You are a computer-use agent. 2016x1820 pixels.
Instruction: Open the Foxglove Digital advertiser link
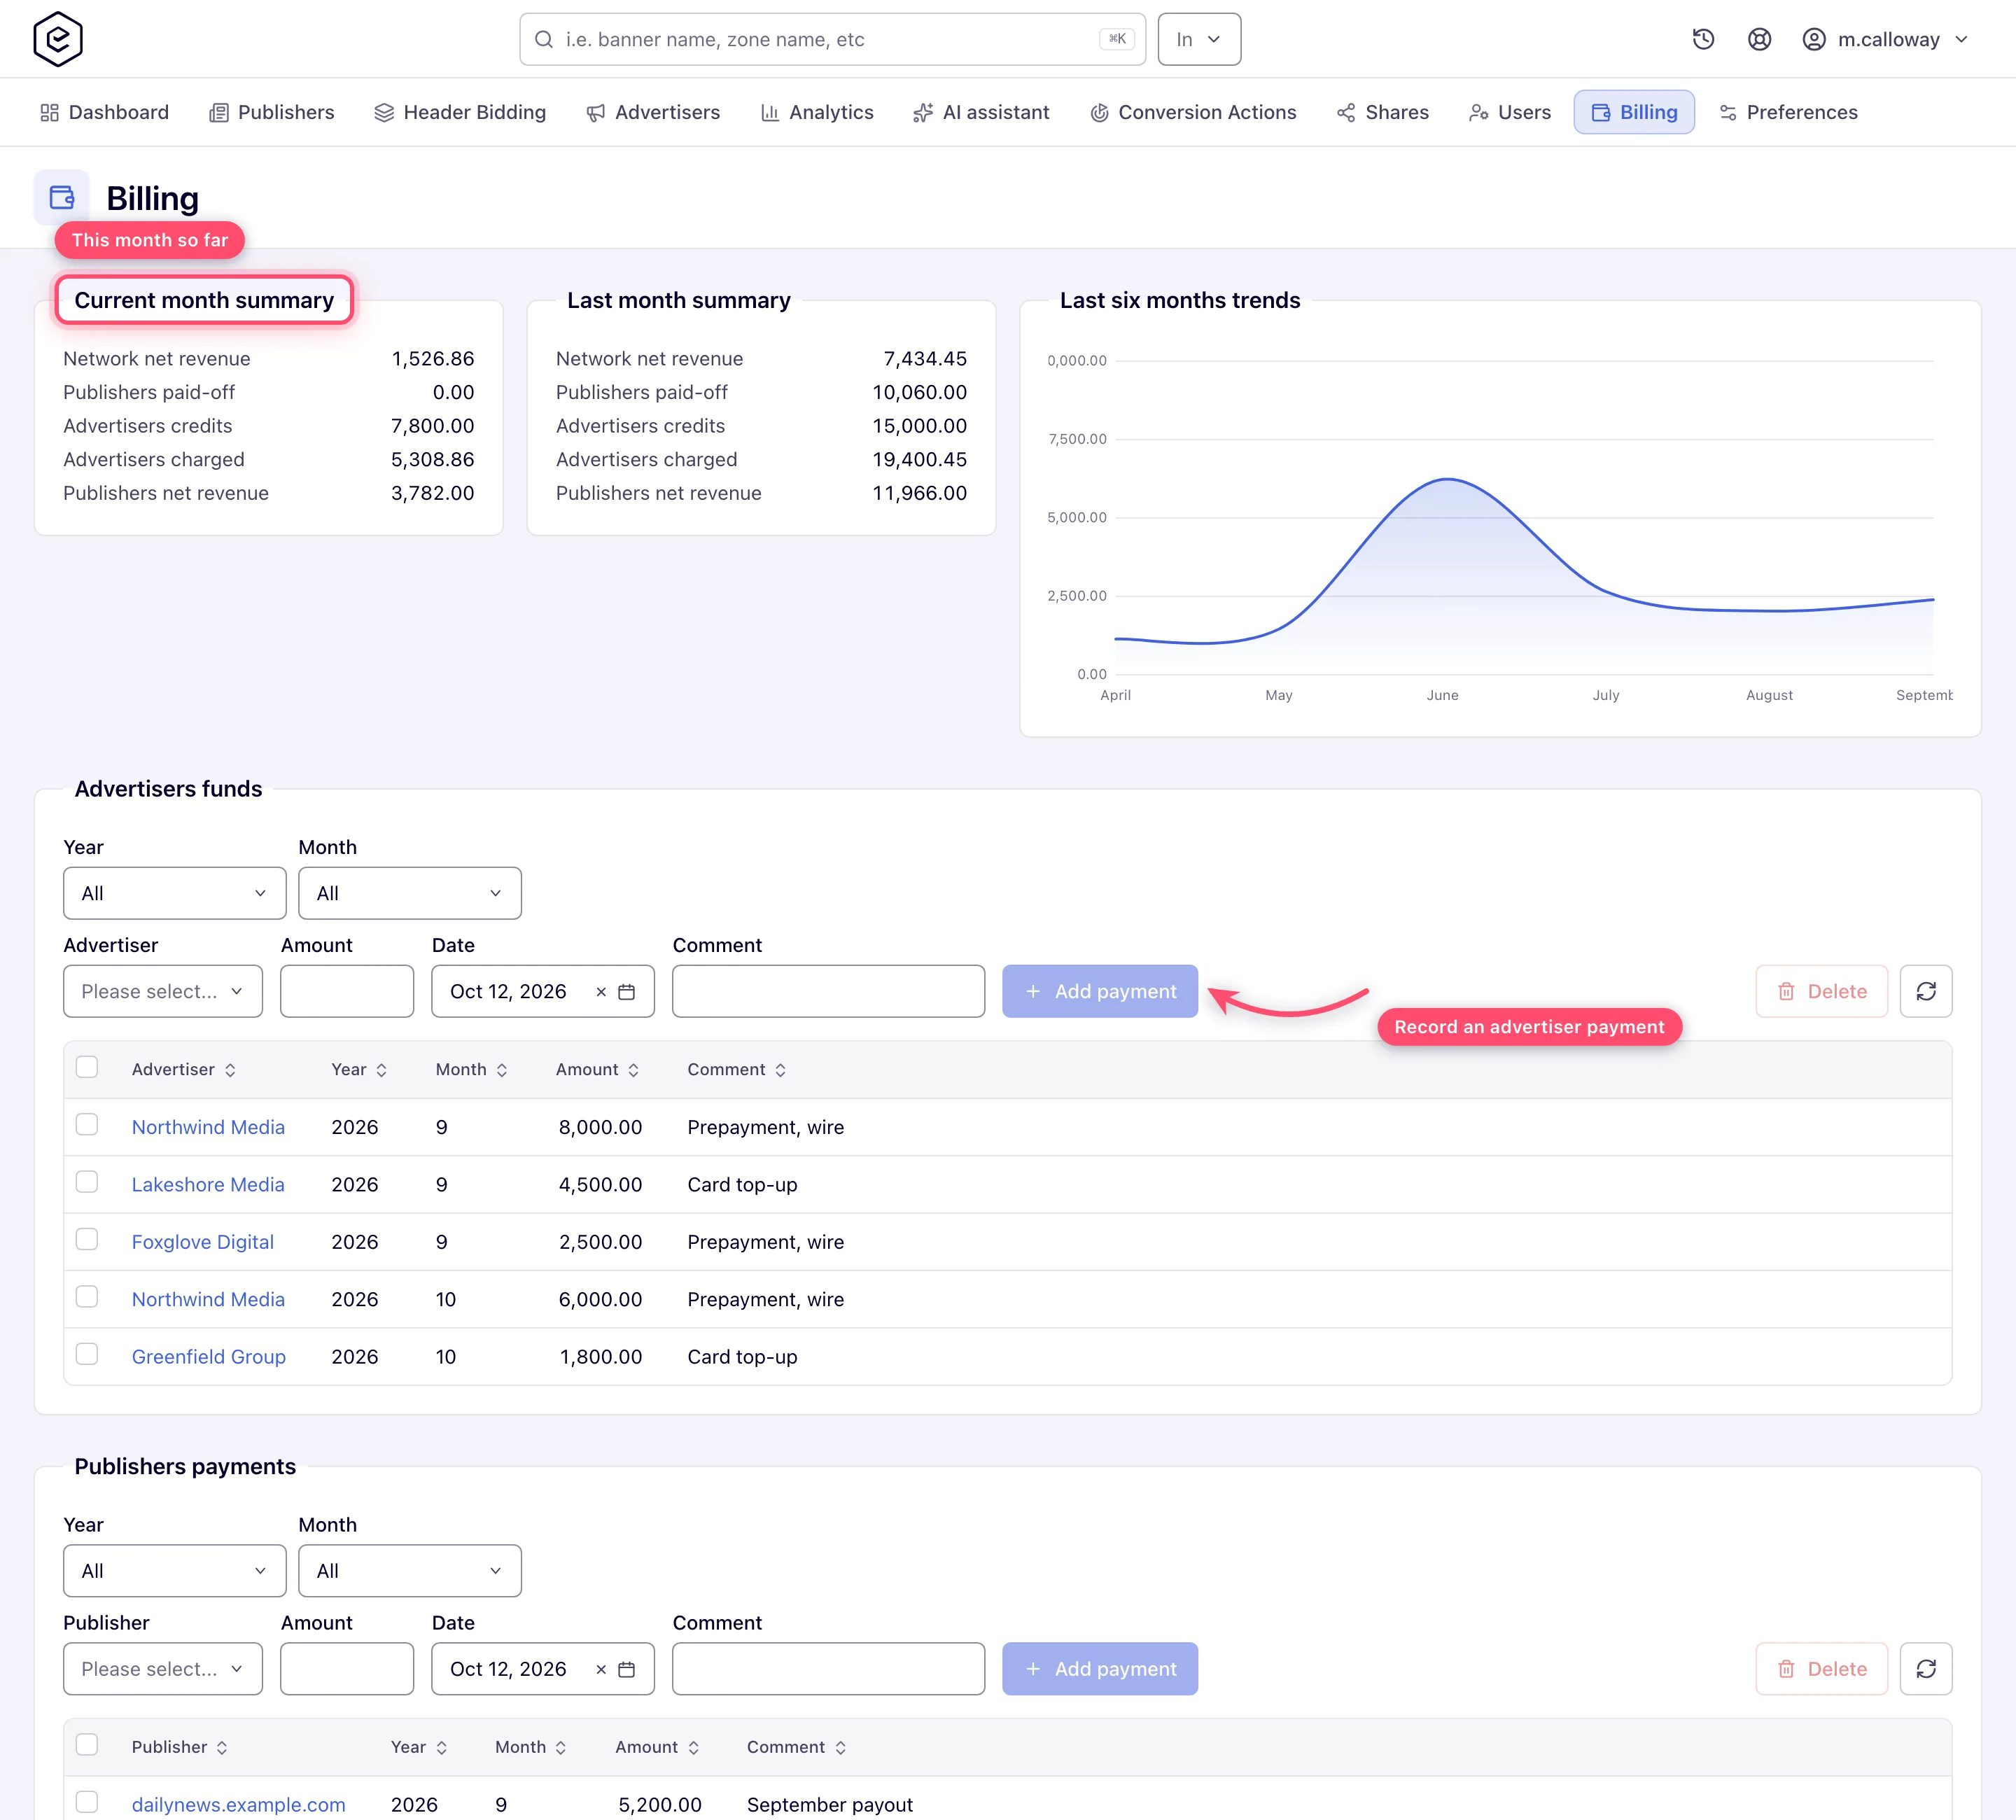pyautogui.click(x=203, y=1241)
